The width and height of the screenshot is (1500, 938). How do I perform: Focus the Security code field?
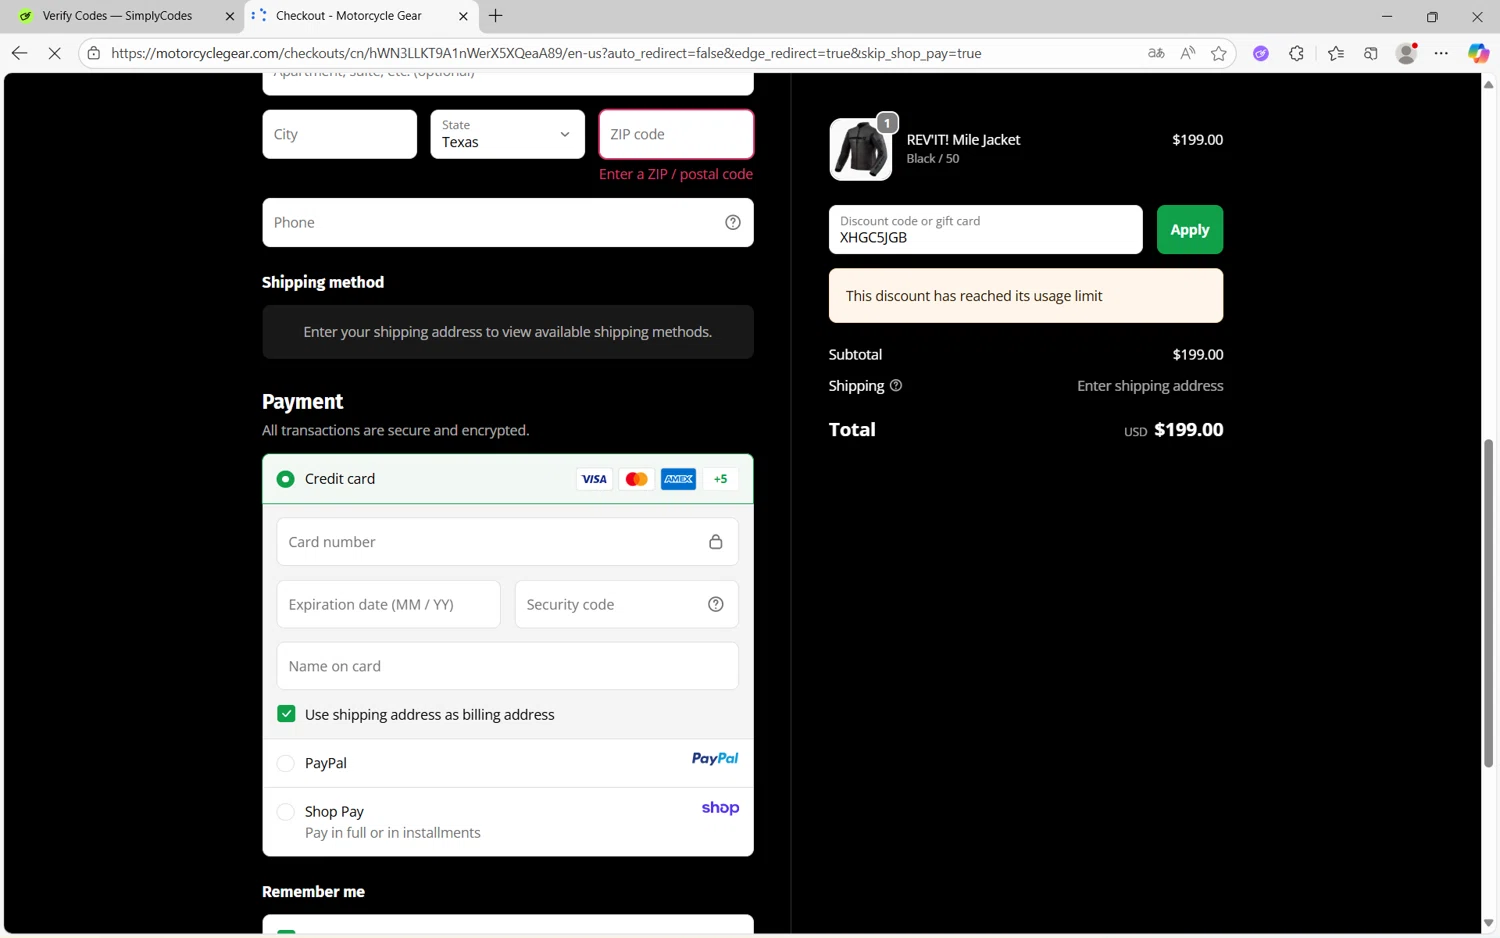tap(627, 604)
